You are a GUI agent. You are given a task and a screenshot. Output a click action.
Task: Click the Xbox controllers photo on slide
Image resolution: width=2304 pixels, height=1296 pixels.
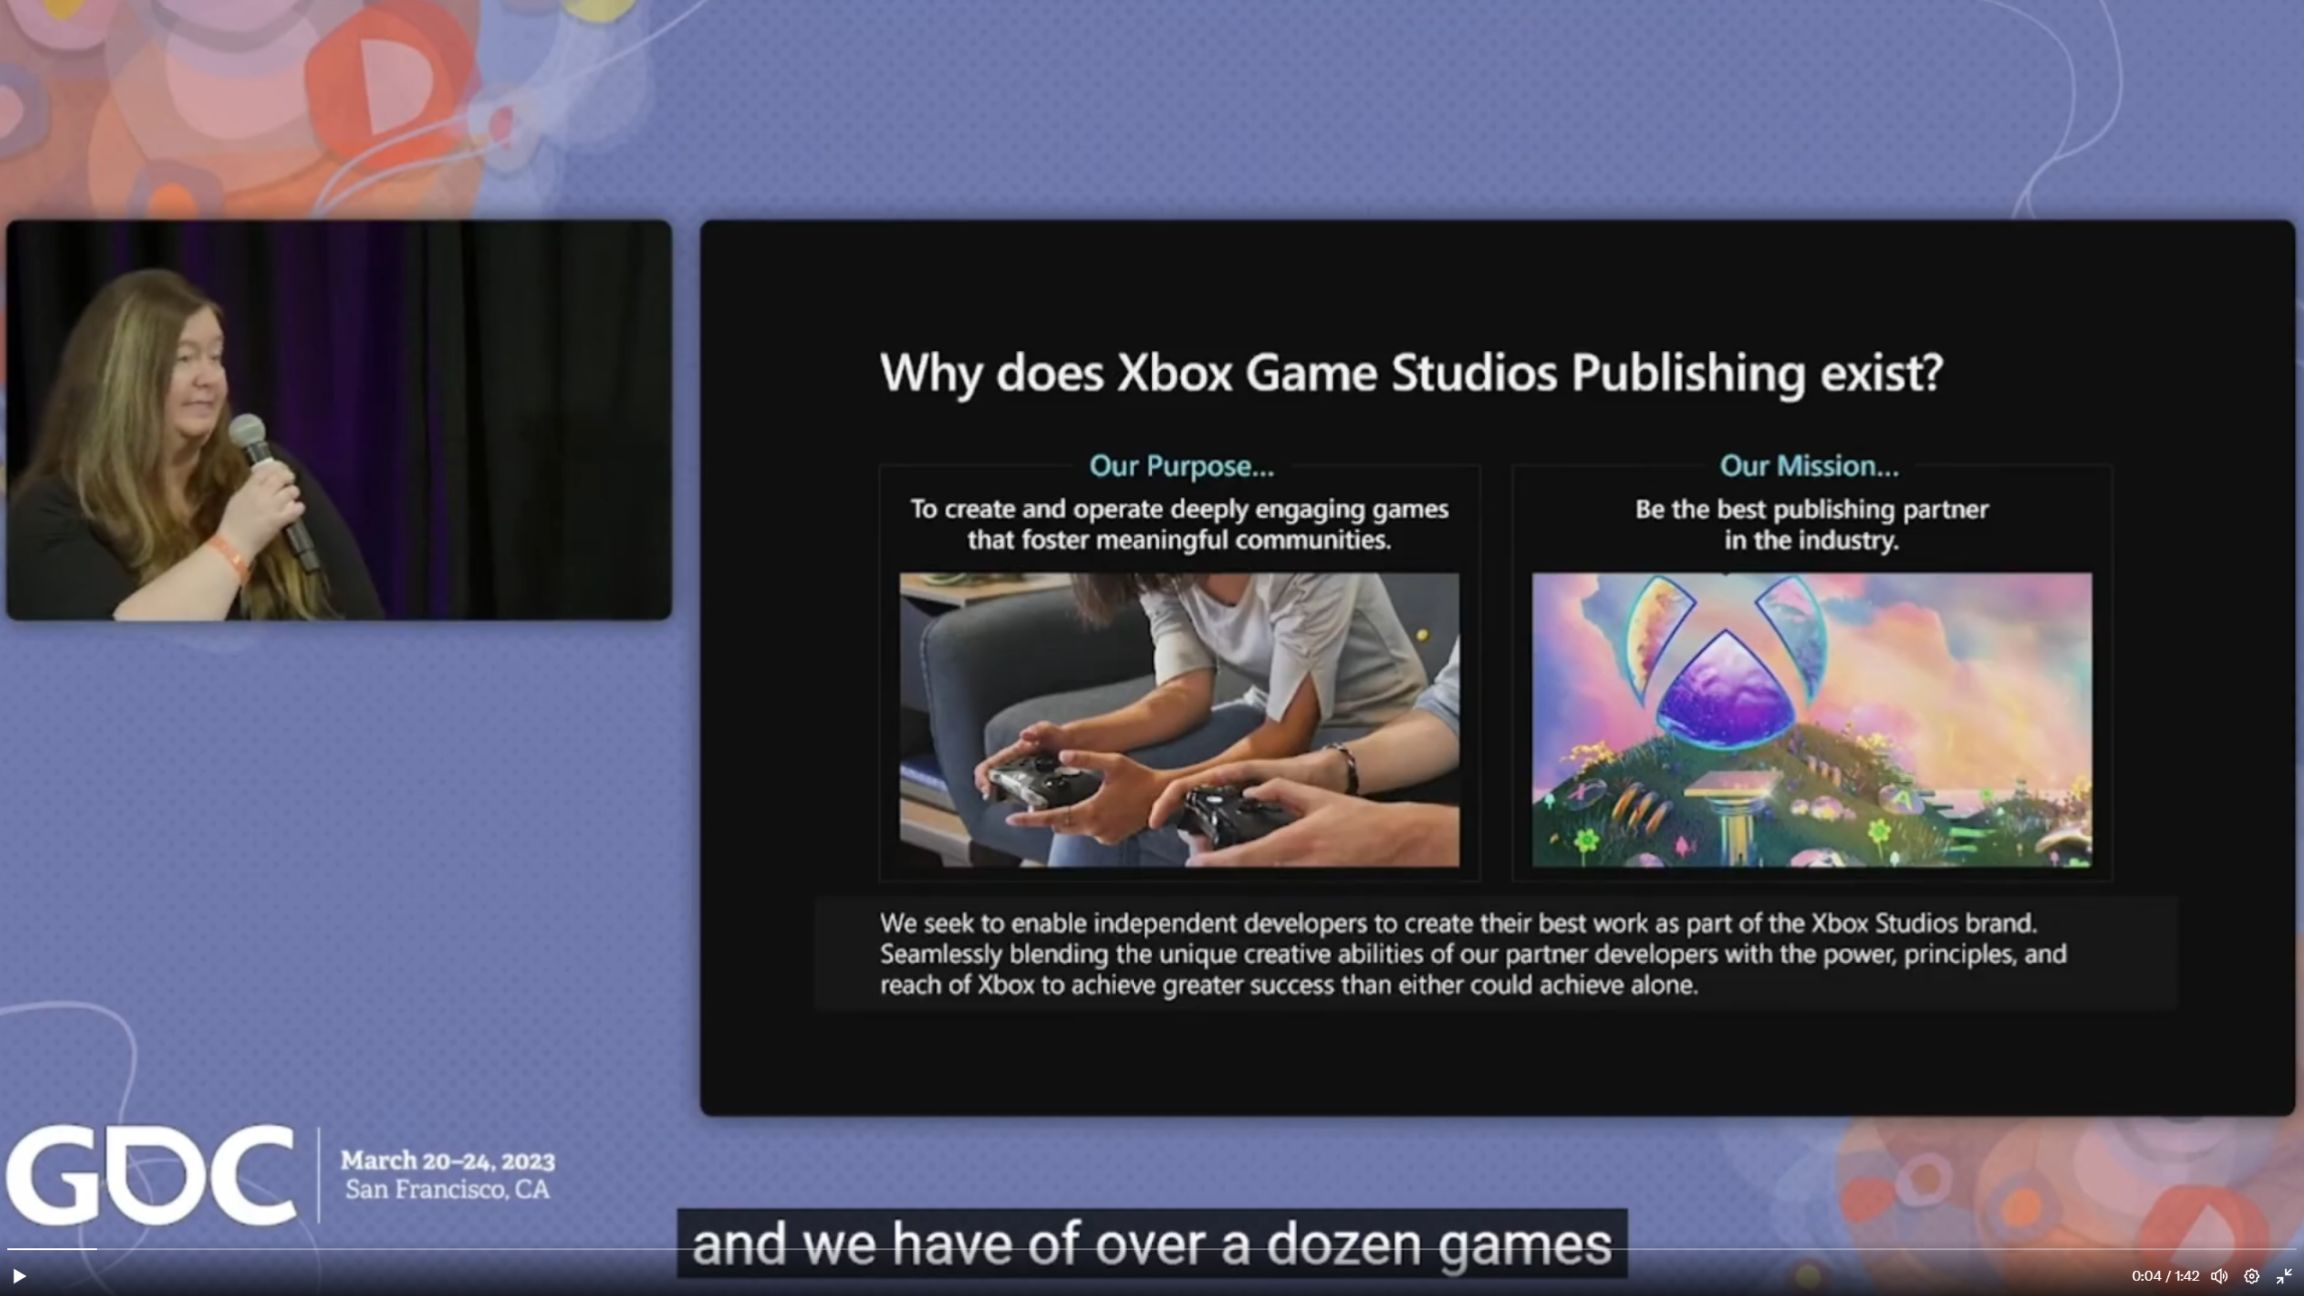pos(1179,719)
